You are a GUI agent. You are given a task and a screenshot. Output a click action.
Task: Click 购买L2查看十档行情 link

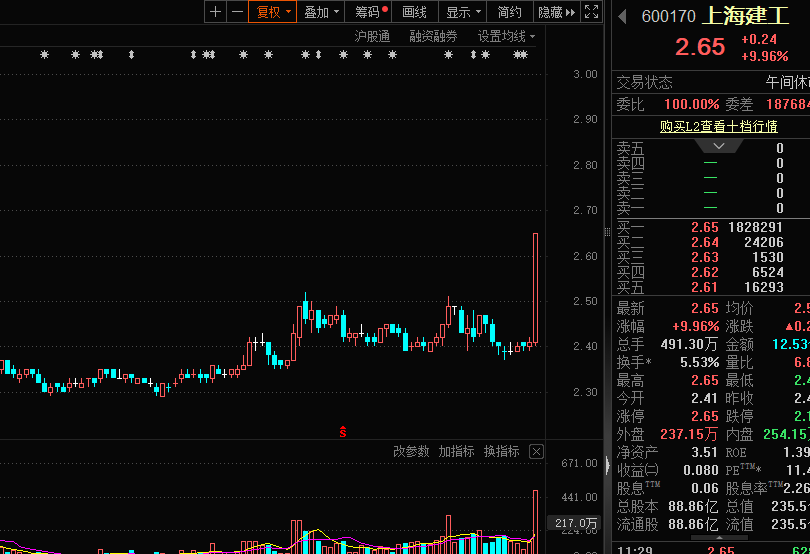(718, 127)
